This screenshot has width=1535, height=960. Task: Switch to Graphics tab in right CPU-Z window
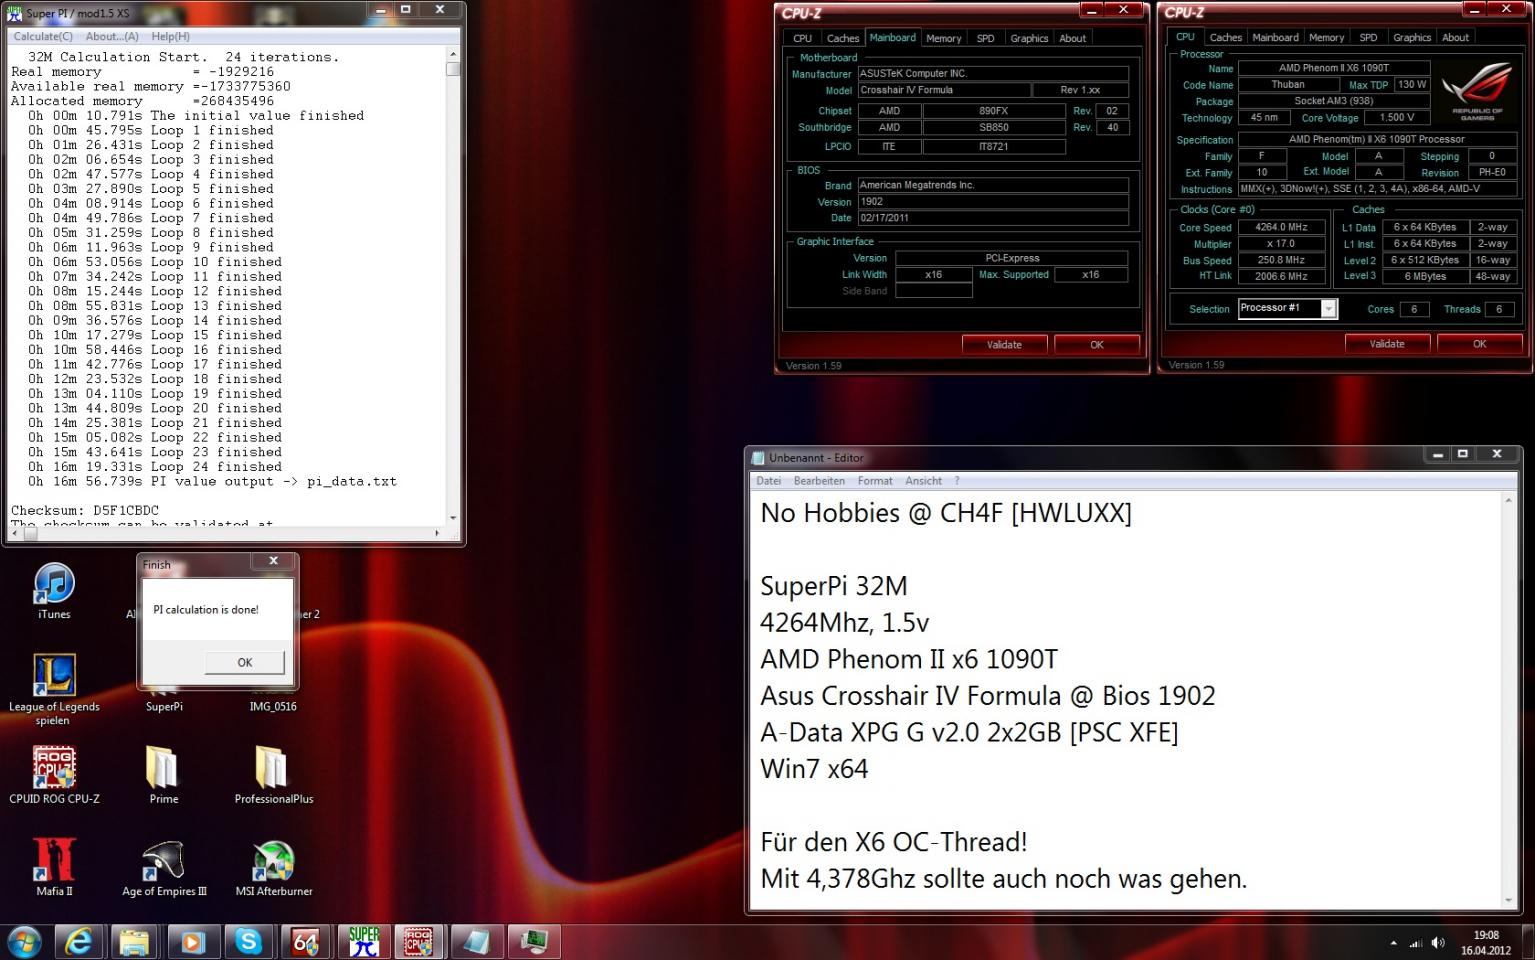tap(1412, 37)
